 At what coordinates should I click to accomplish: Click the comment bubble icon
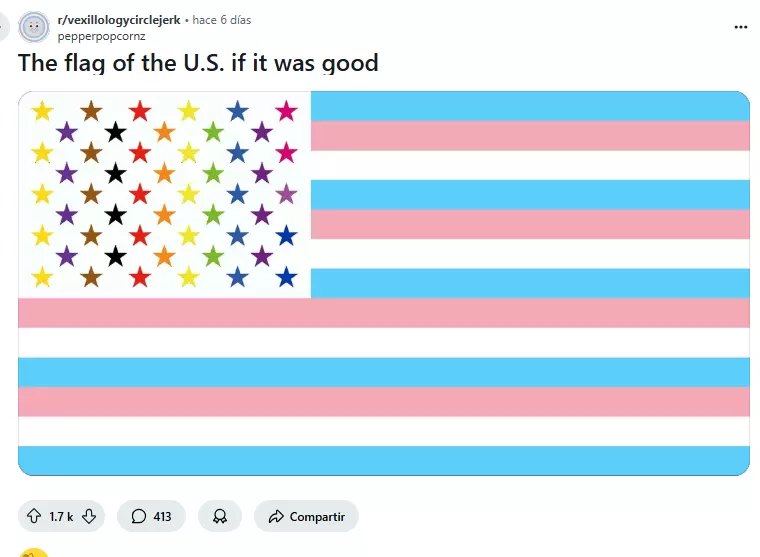coord(136,516)
